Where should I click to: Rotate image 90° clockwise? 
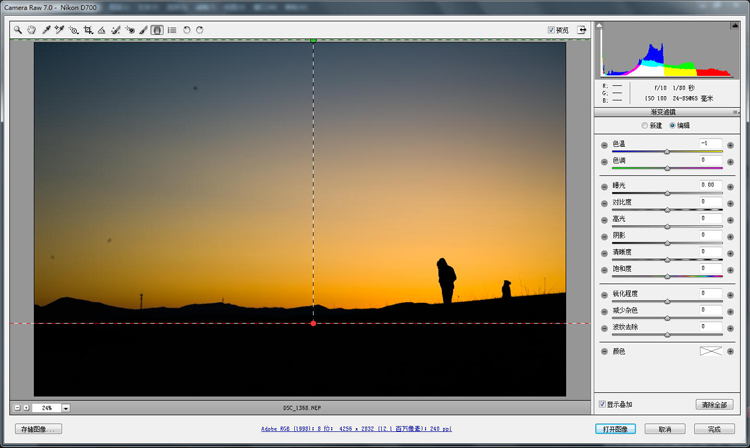tap(199, 30)
